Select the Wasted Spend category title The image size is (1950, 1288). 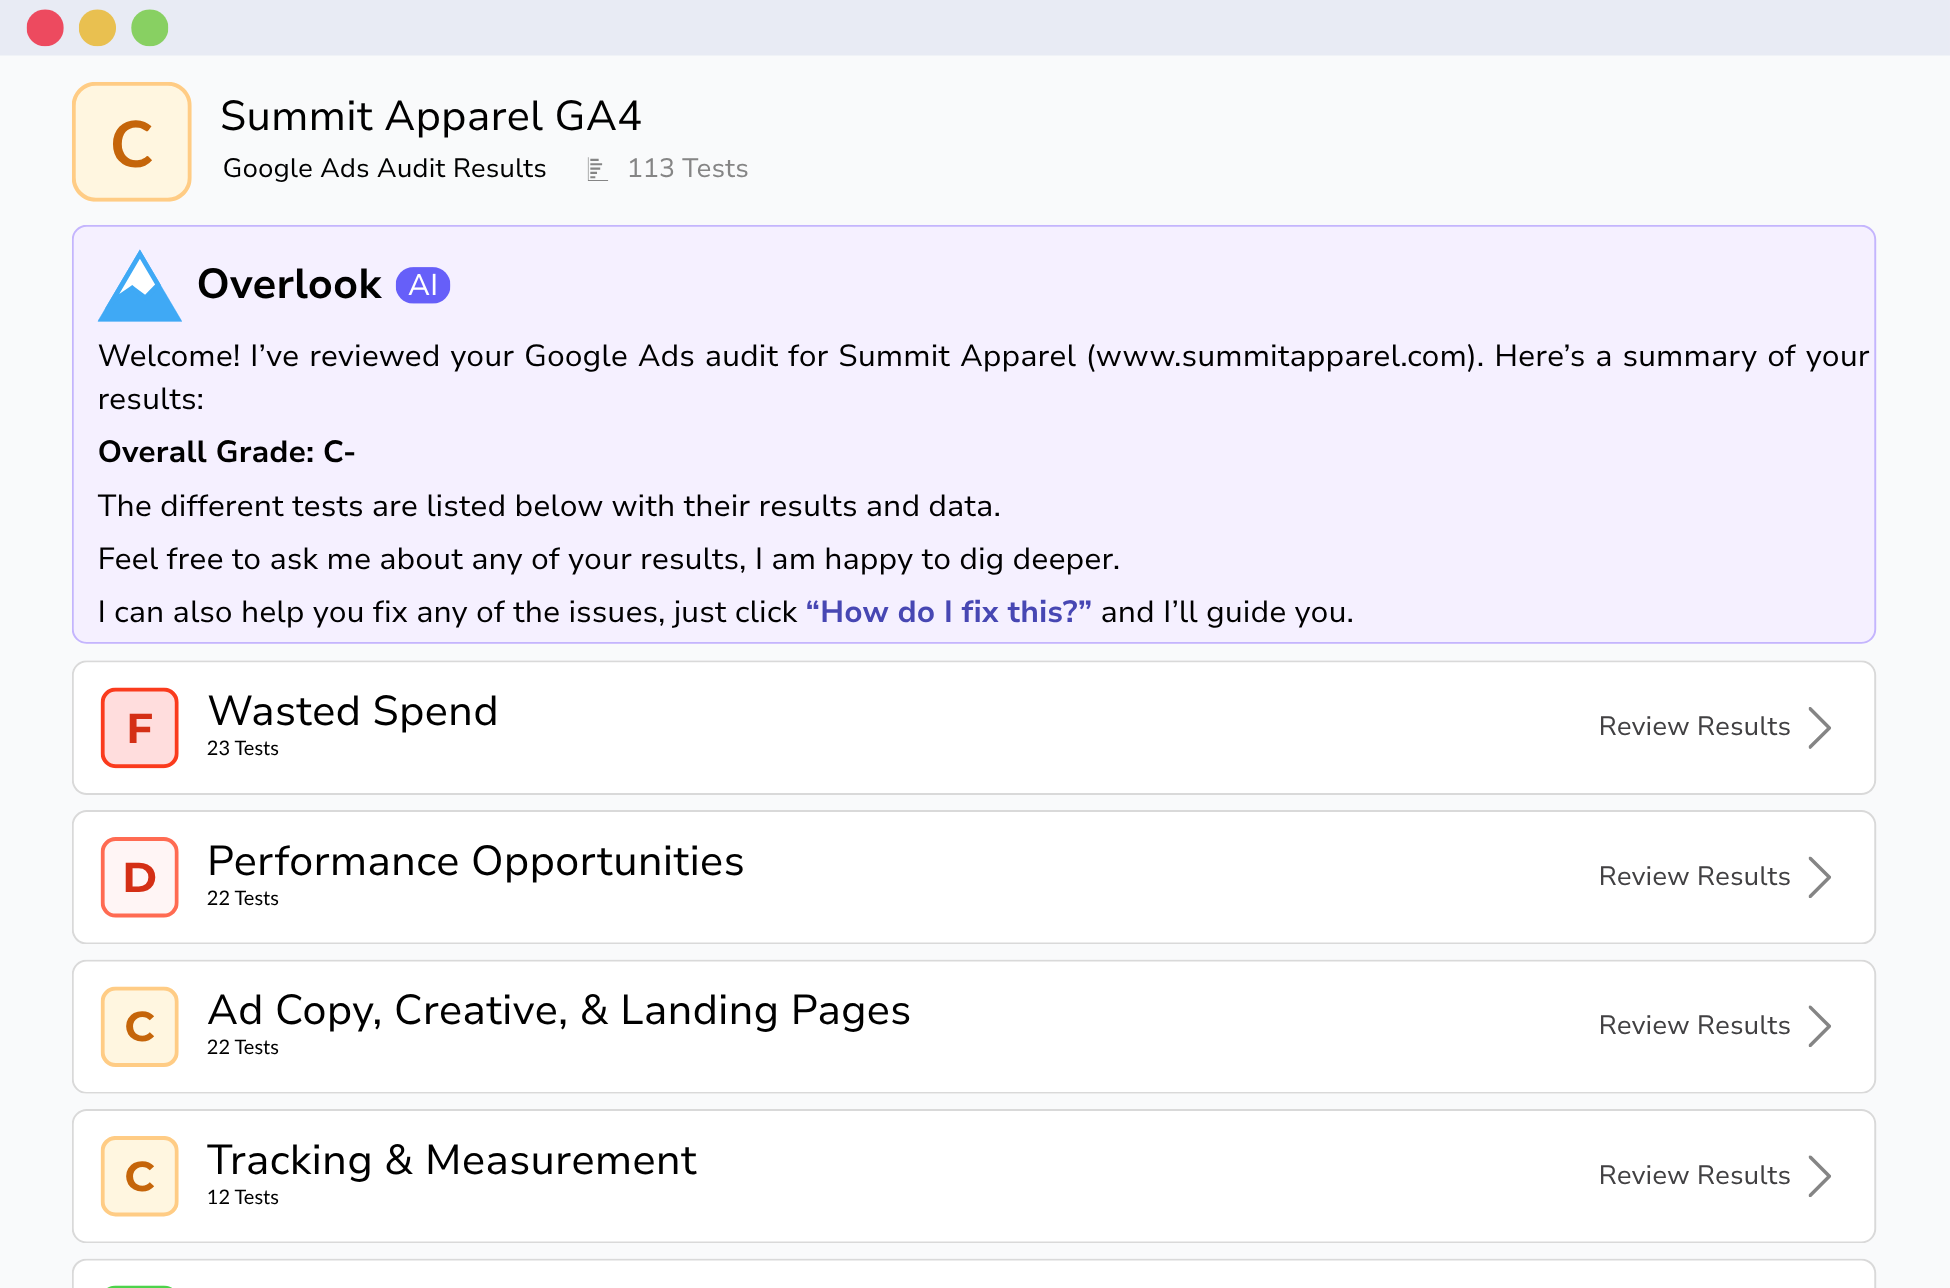point(352,712)
